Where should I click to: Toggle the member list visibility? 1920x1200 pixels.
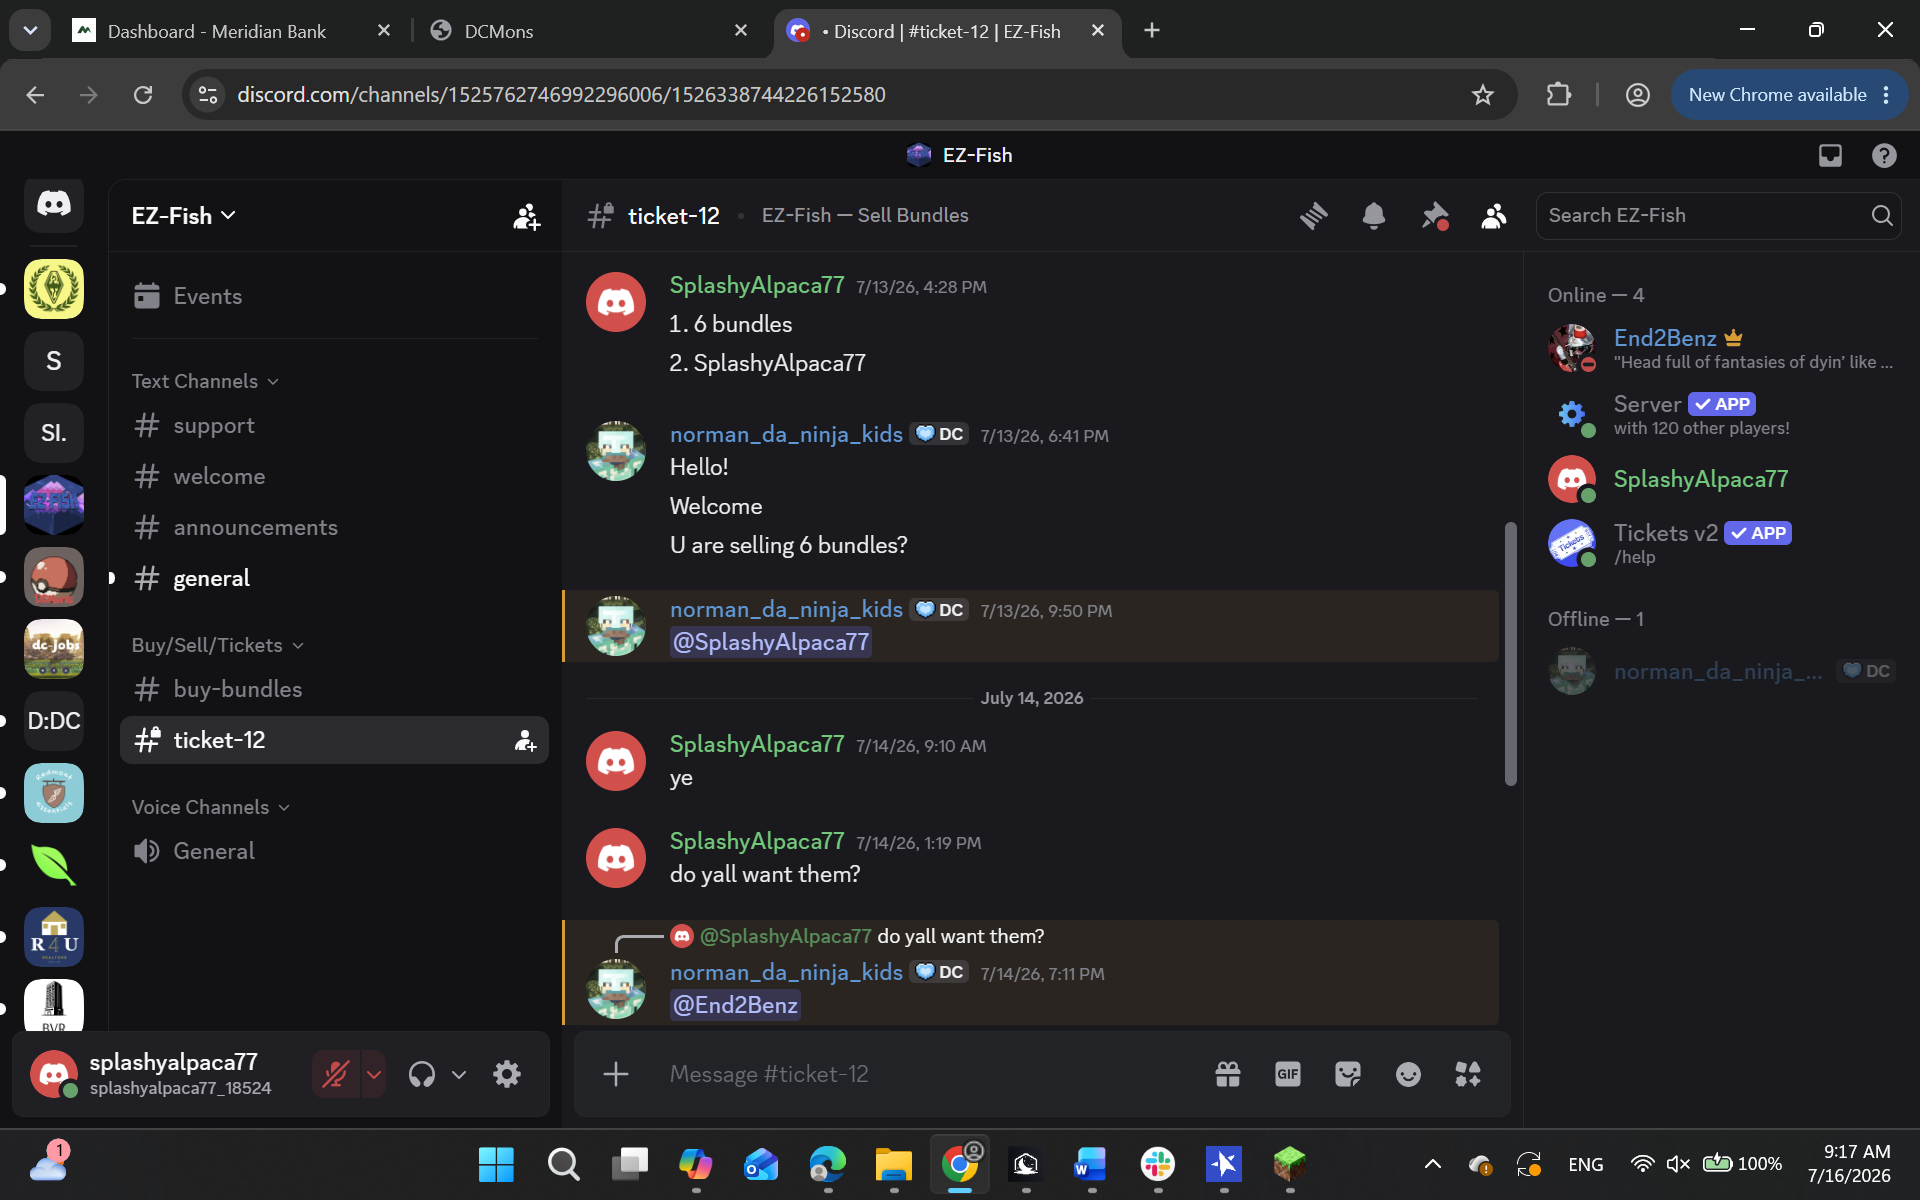click(1494, 215)
